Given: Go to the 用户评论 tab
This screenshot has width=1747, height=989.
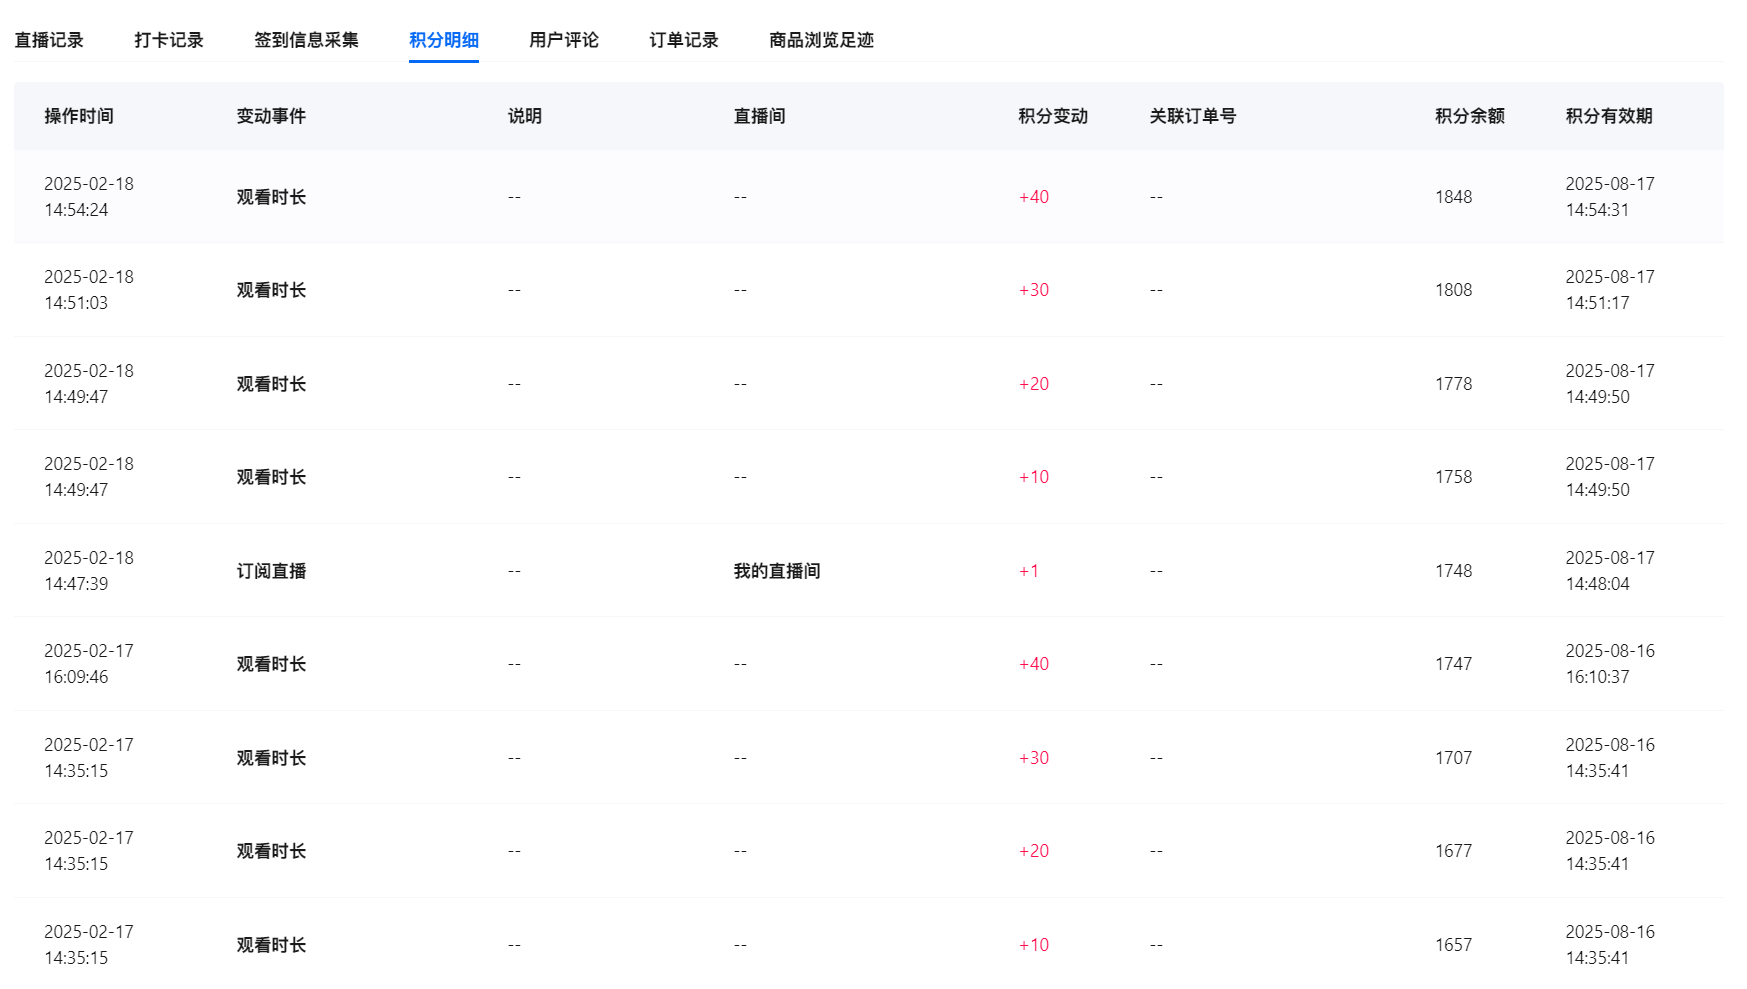Looking at the screenshot, I should 564,40.
